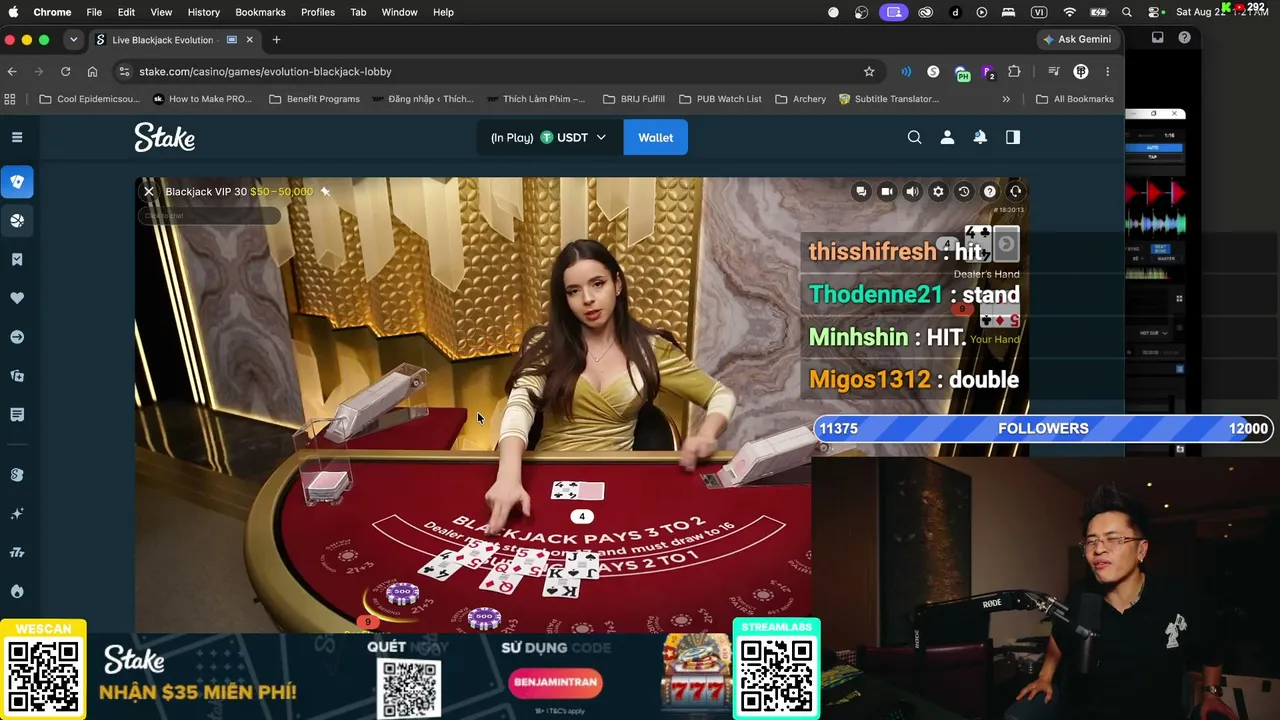Open the game chat bubble icon
Viewport: 1280px width, 720px height.
pyautogui.click(x=861, y=191)
